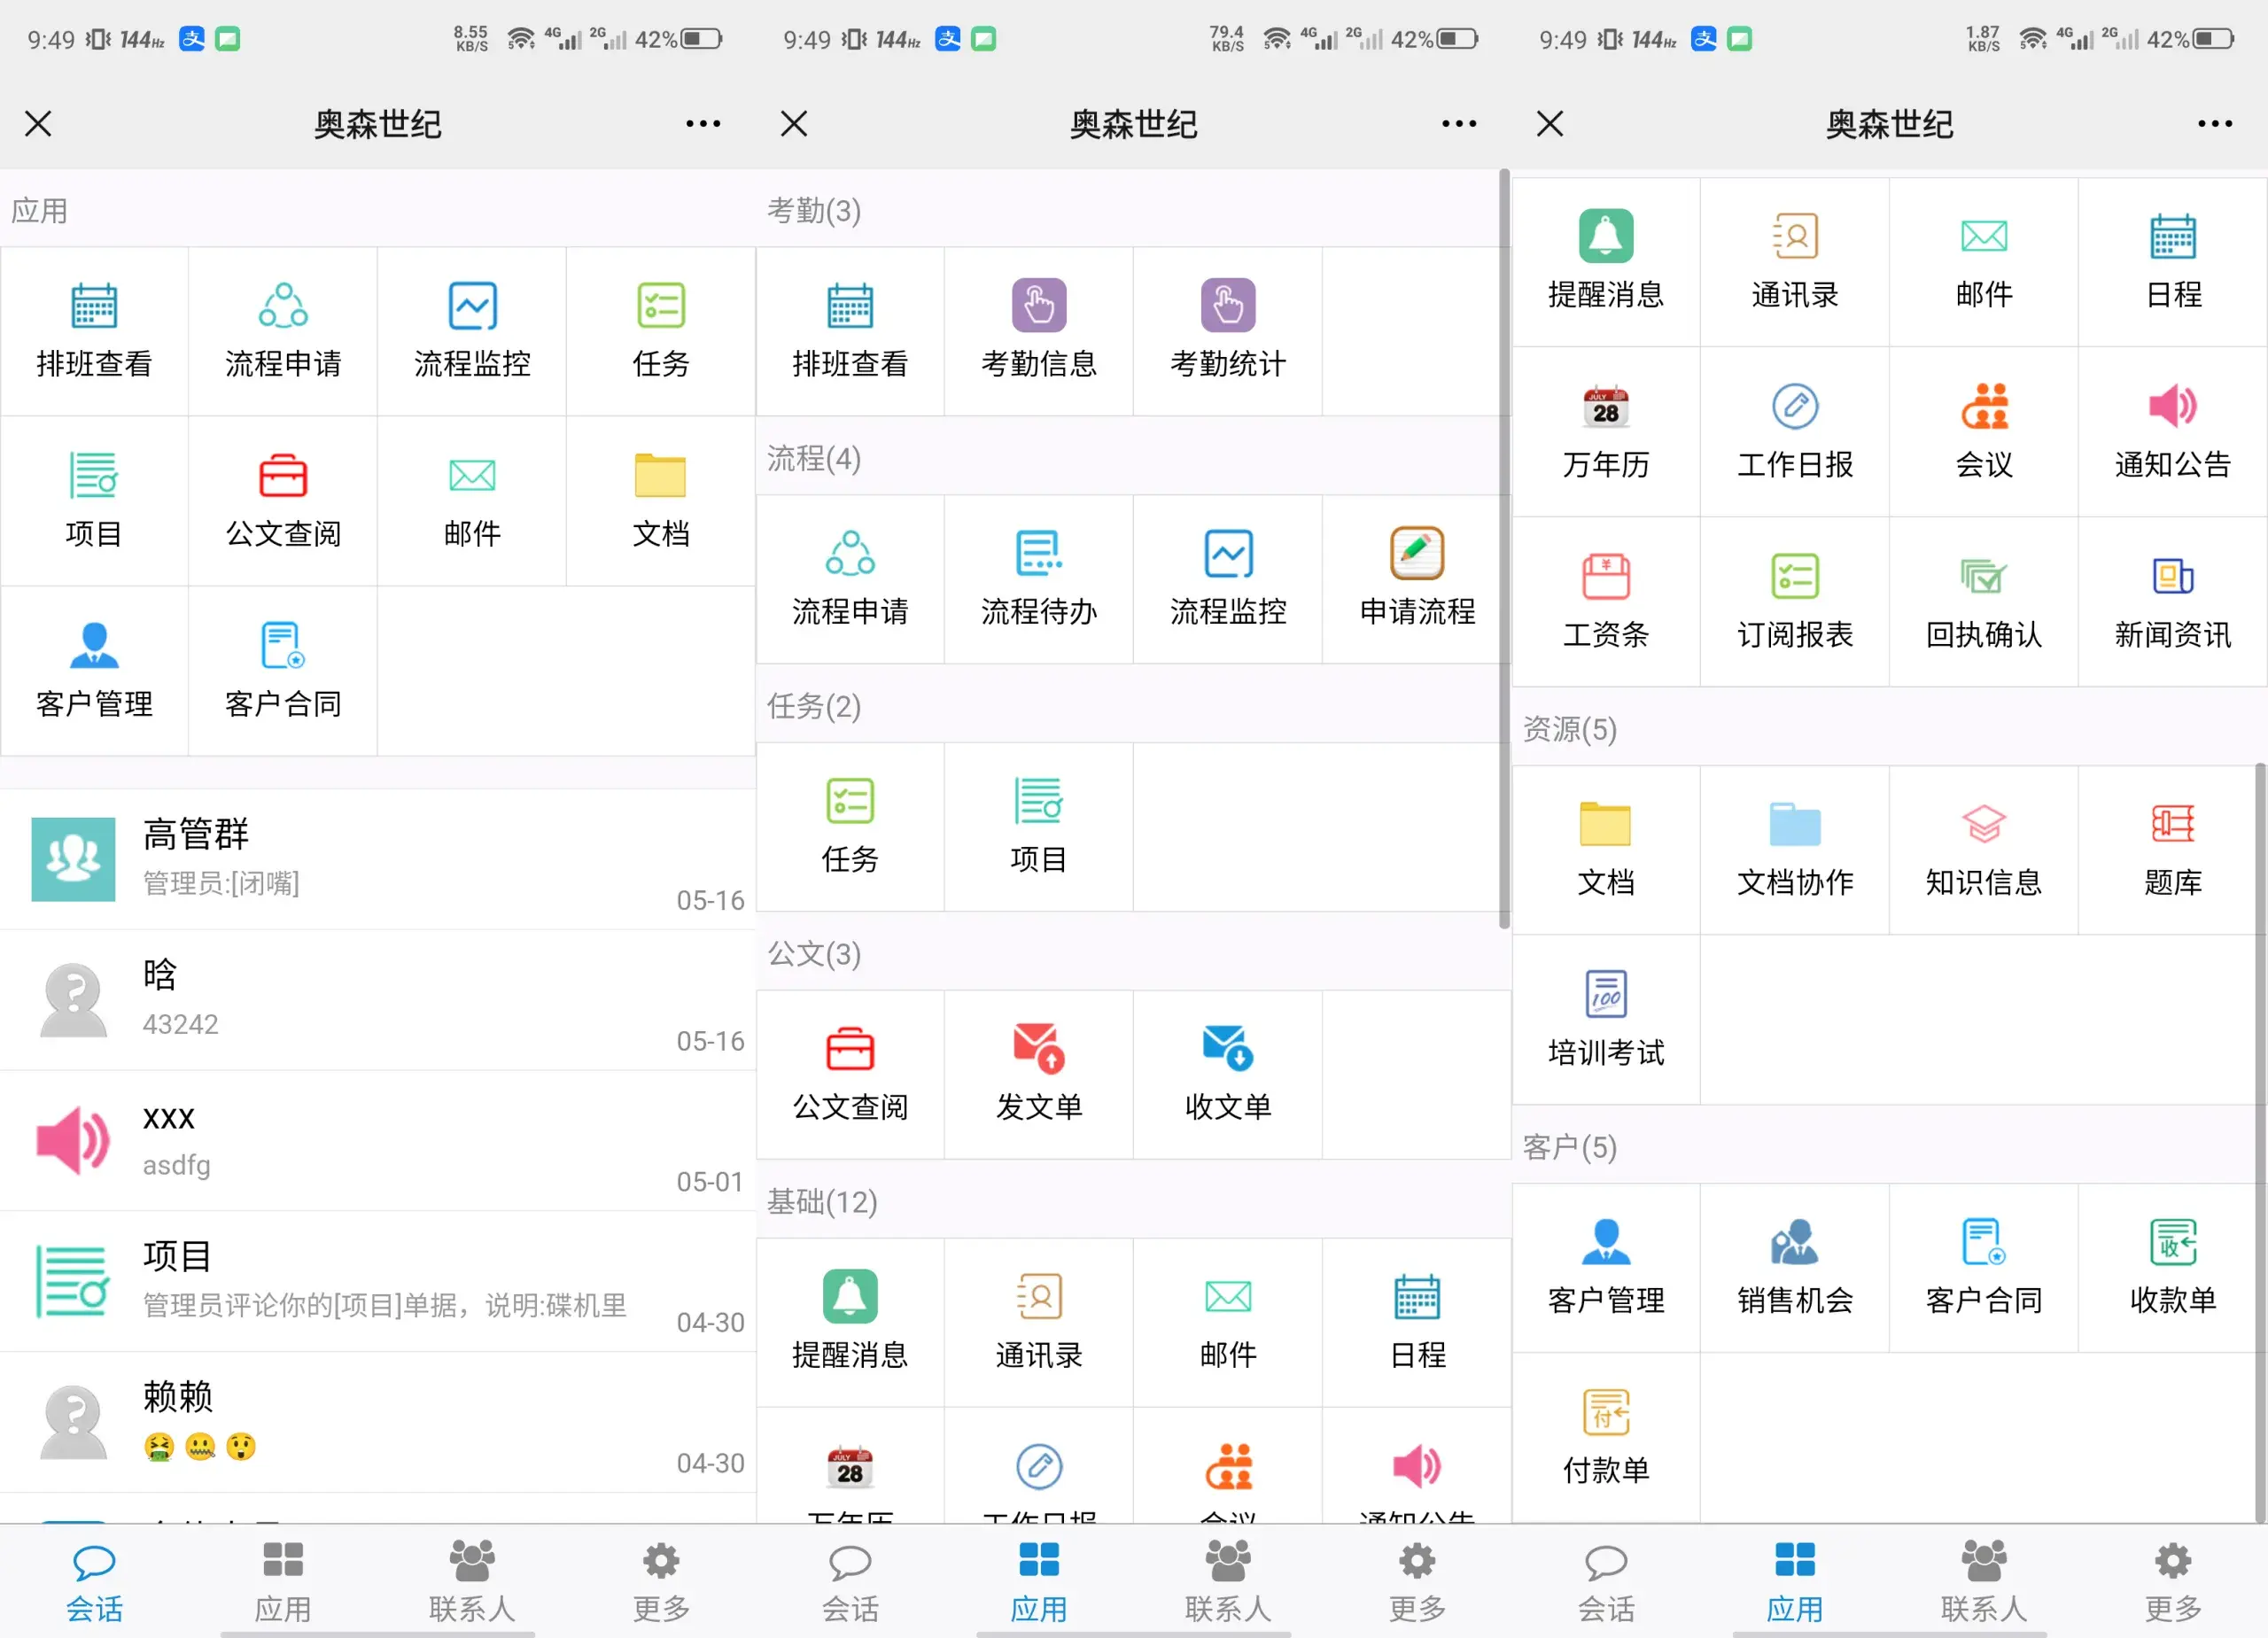Screen dimensions: 2268x1638
Task: Open 公文查阅 in the 会话 screen's 应用 grid
Action: (283, 501)
